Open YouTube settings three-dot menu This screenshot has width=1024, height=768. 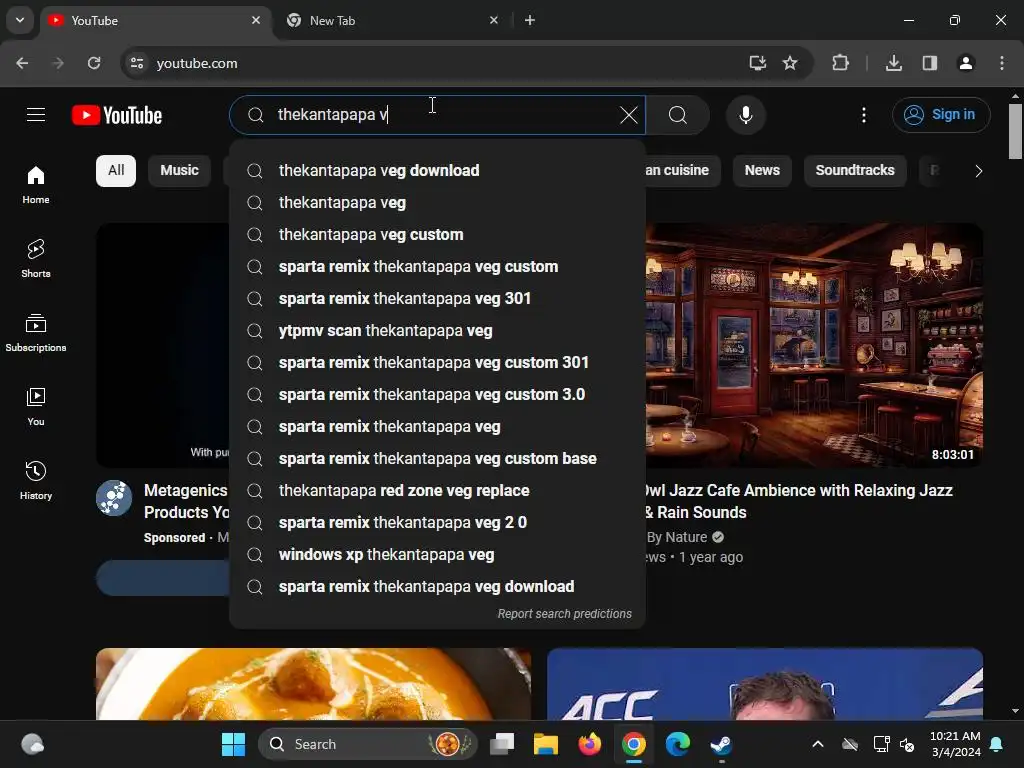[864, 115]
